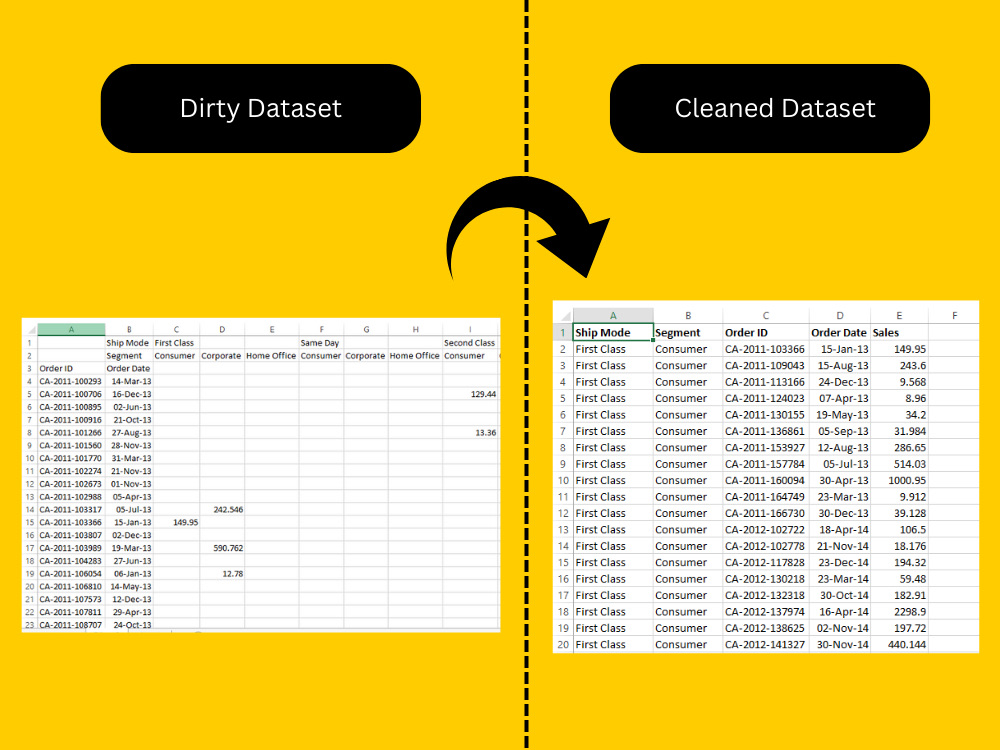Click 'Consumer' in the CA-2012-102722 row

pyautogui.click(x=688, y=530)
